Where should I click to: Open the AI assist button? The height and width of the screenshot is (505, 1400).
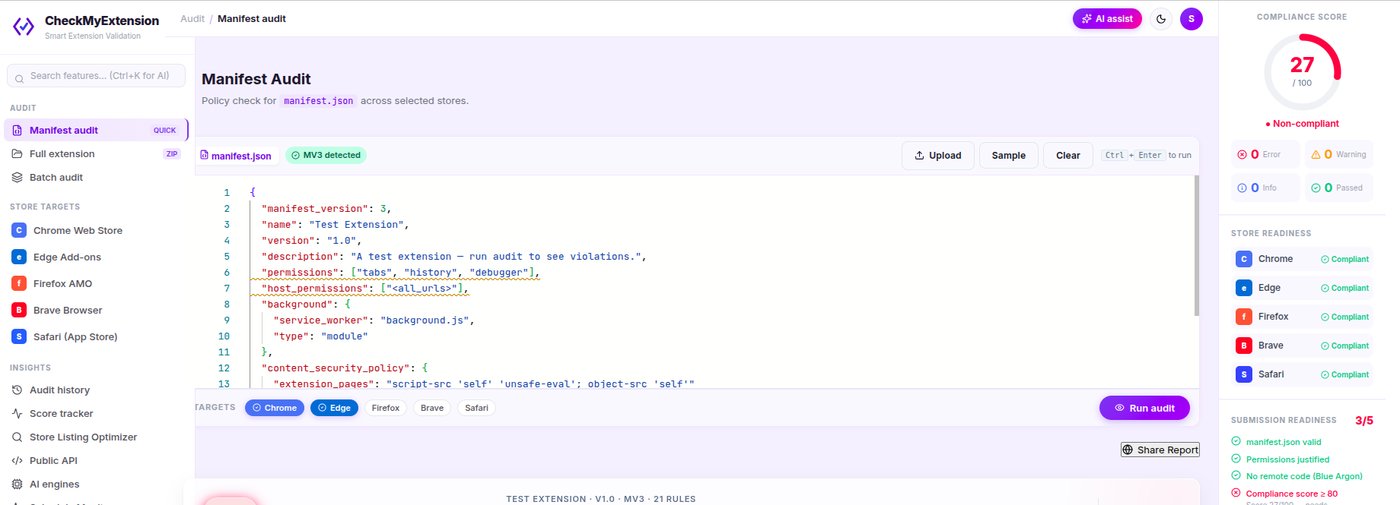click(x=1107, y=18)
